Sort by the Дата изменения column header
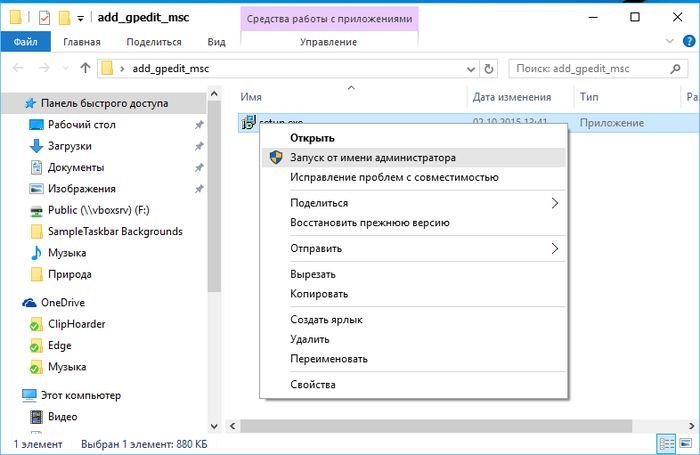Image resolution: width=700 pixels, height=455 pixels. tap(511, 97)
